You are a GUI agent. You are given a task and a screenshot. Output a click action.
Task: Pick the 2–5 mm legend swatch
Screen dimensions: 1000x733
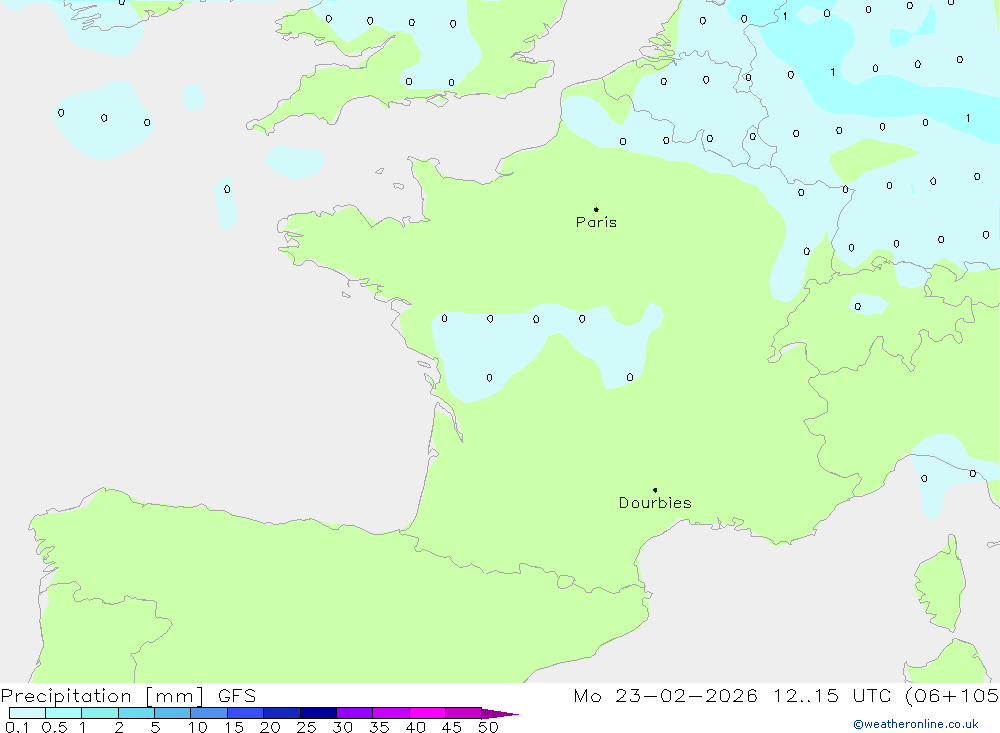click(136, 713)
